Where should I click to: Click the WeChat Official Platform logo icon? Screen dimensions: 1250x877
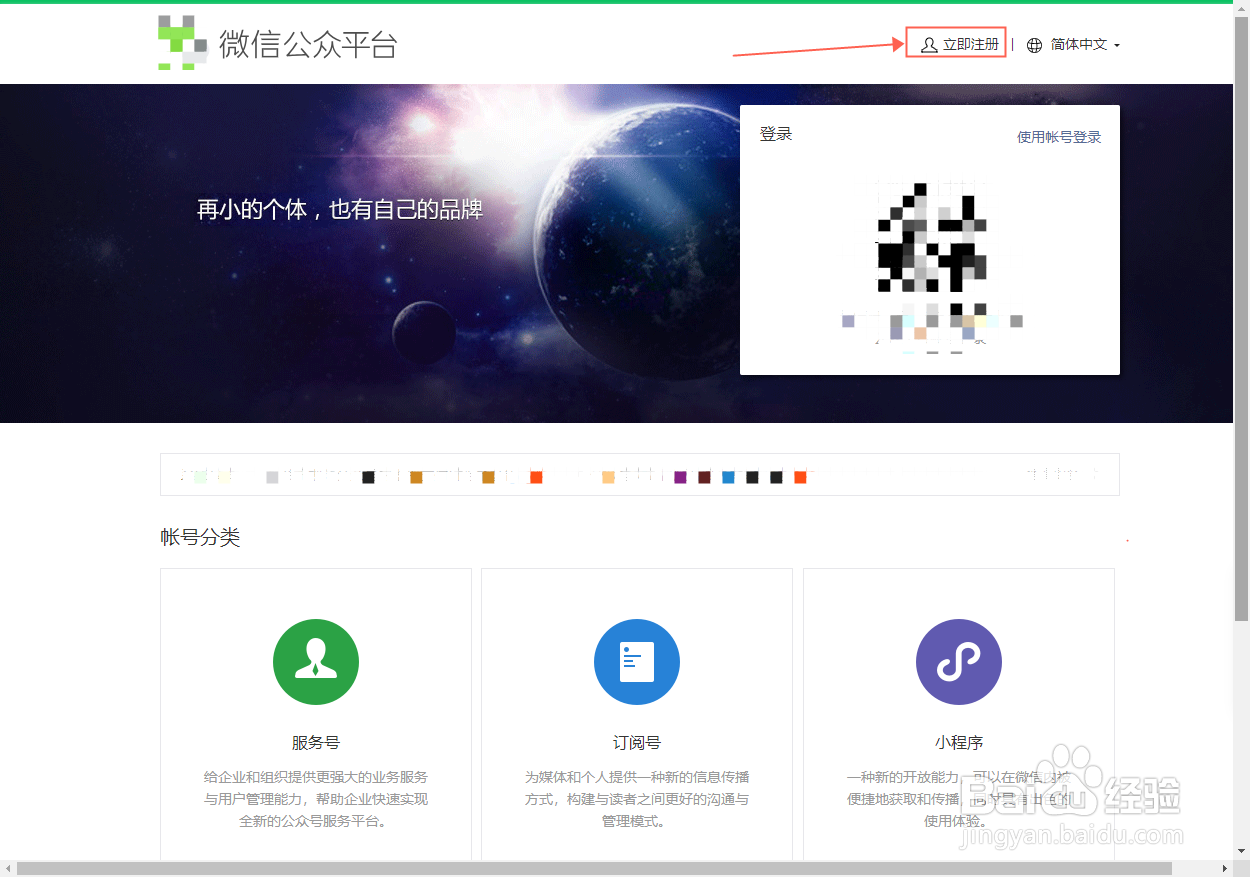click(x=182, y=43)
